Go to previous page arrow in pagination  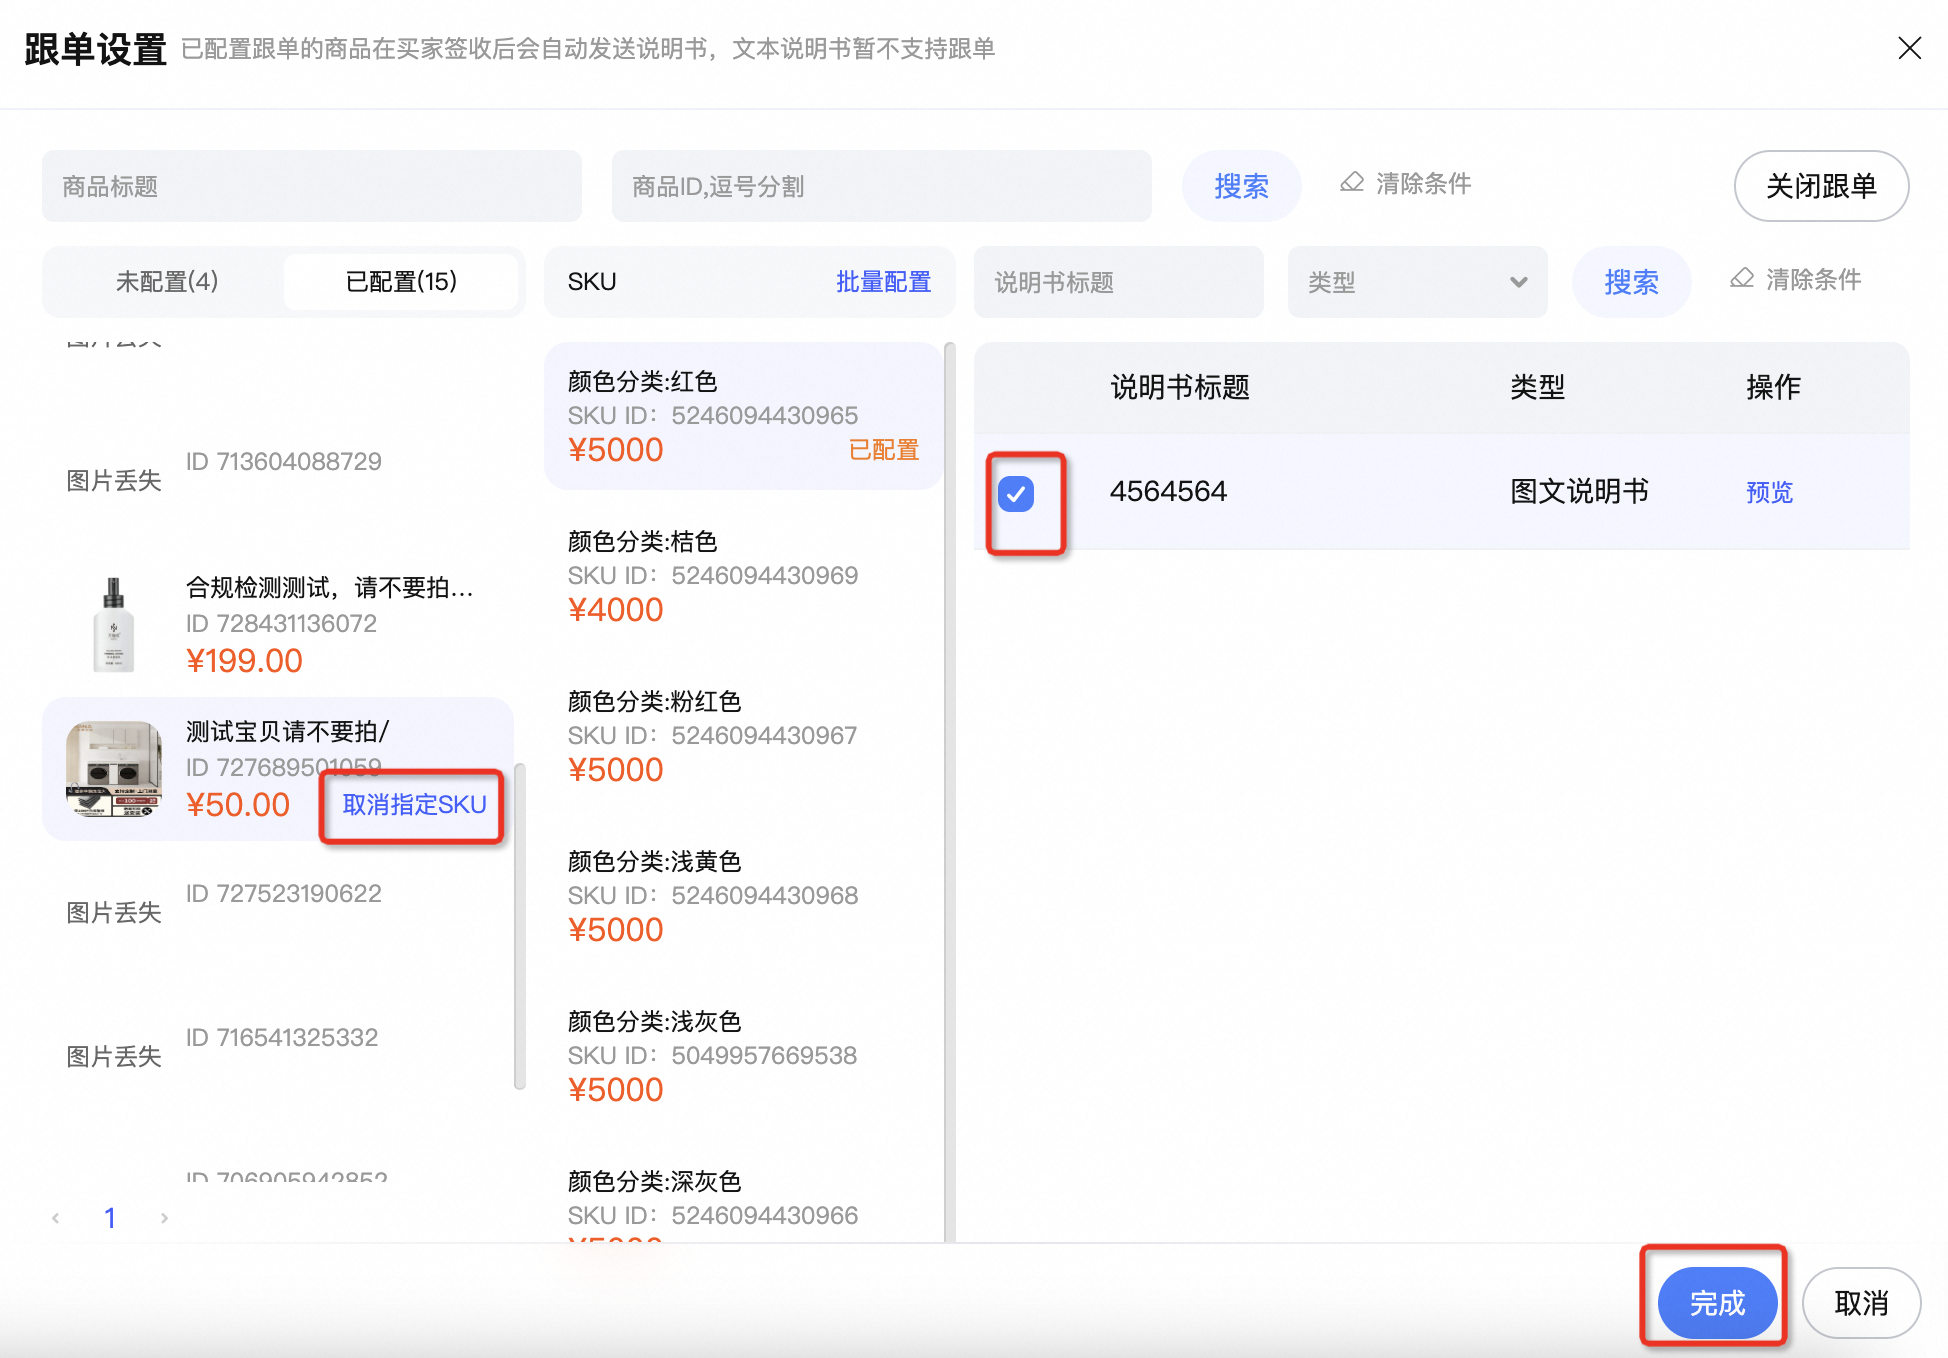coord(56,1217)
